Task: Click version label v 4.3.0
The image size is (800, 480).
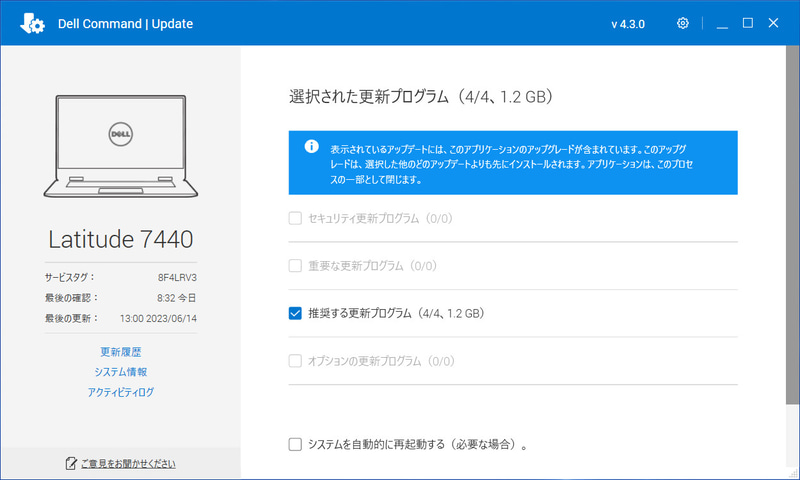Action: pos(628,24)
